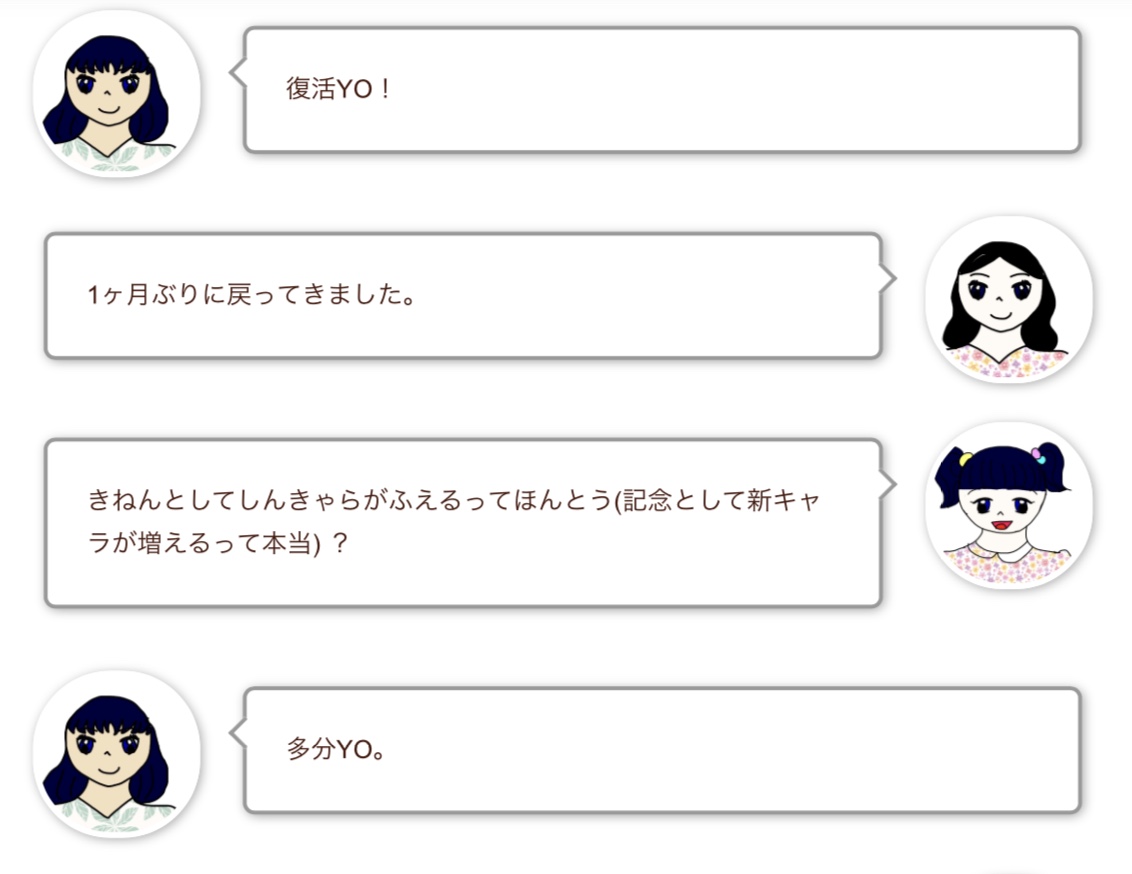Image resolution: width=1132 pixels, height=874 pixels.
Task: Click the avatar beside the 復活YO！ bubble
Action: (x=116, y=94)
